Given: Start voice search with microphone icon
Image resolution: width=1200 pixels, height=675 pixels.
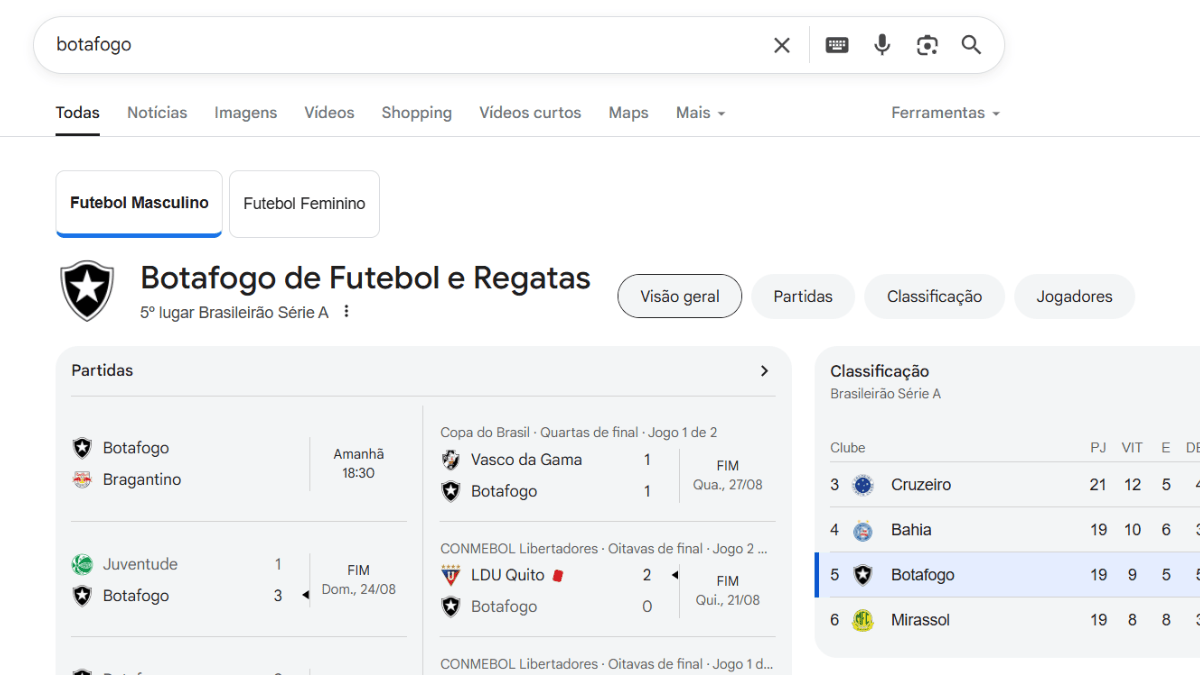Looking at the screenshot, I should (x=882, y=45).
